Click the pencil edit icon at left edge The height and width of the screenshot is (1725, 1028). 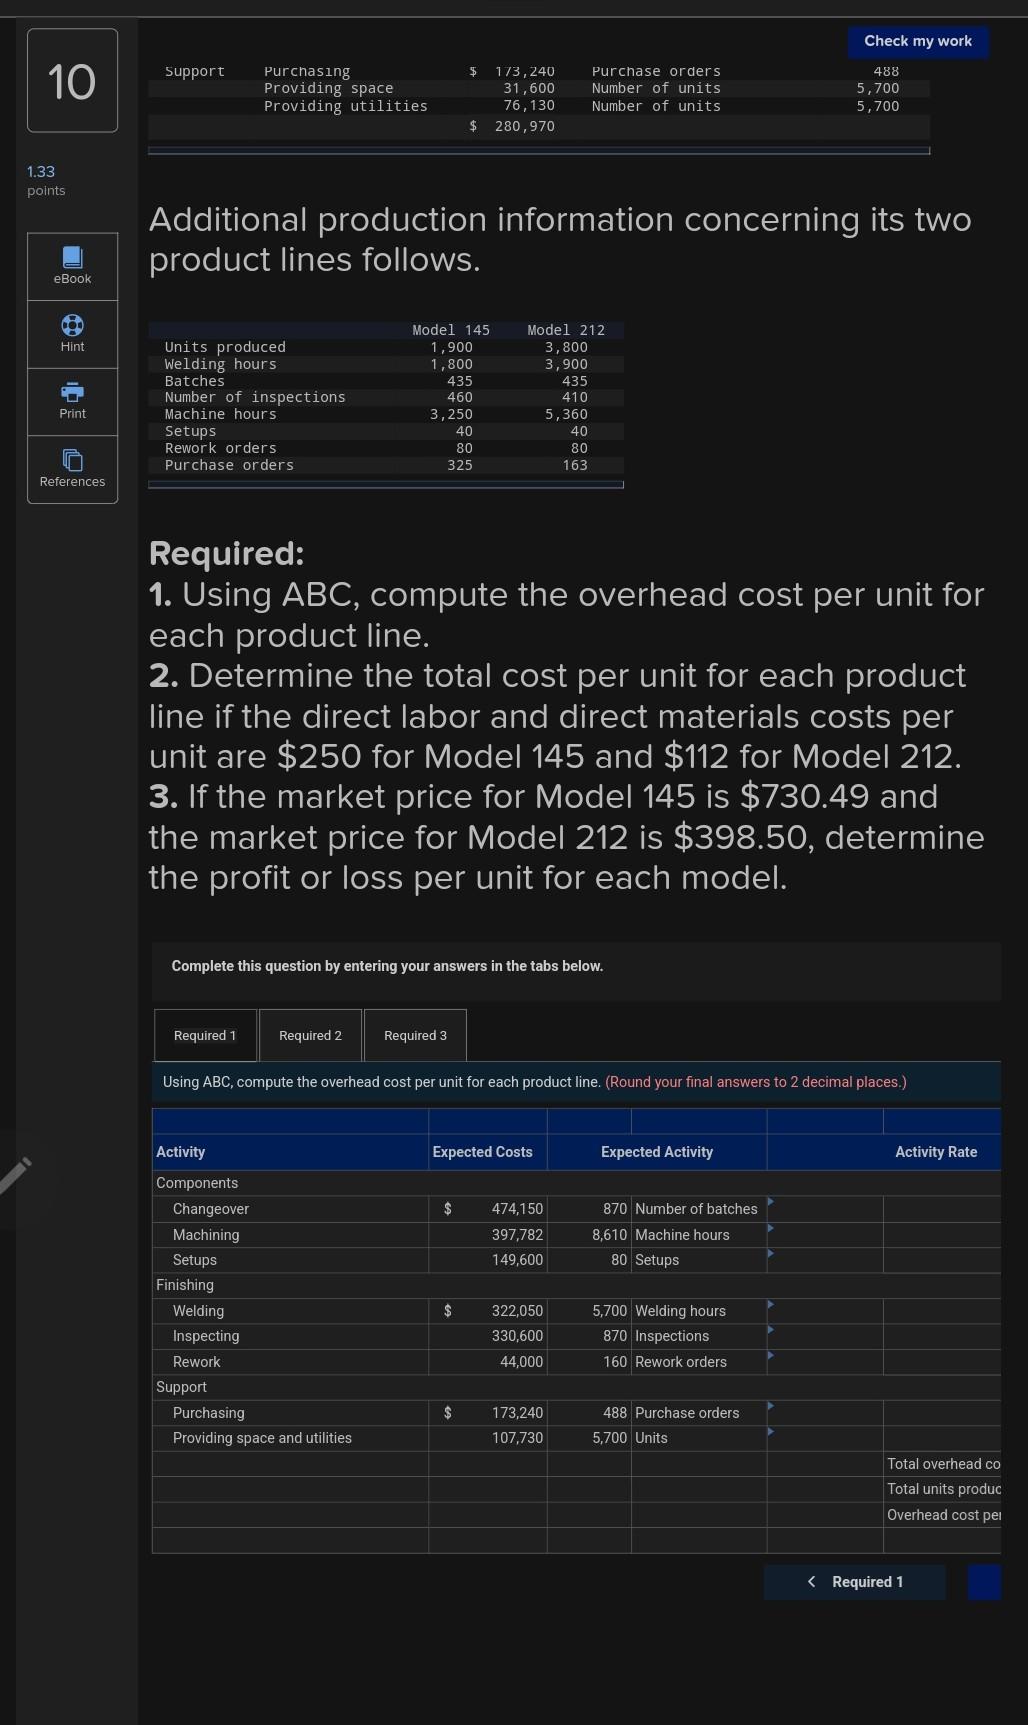point(15,1175)
